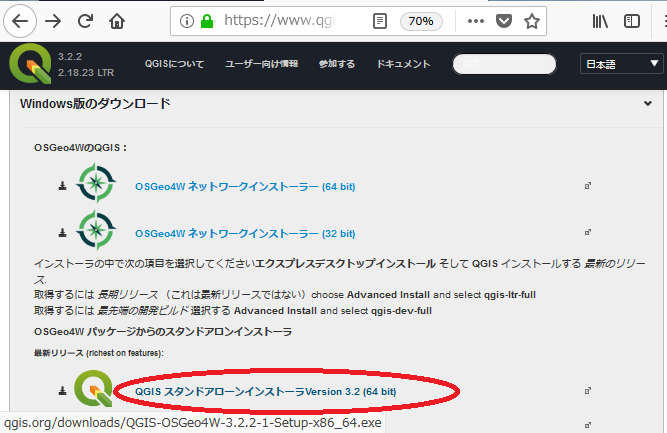Click OSGeo4W compass icon for 32 bit installer
The image size is (667, 433).
(x=96, y=230)
